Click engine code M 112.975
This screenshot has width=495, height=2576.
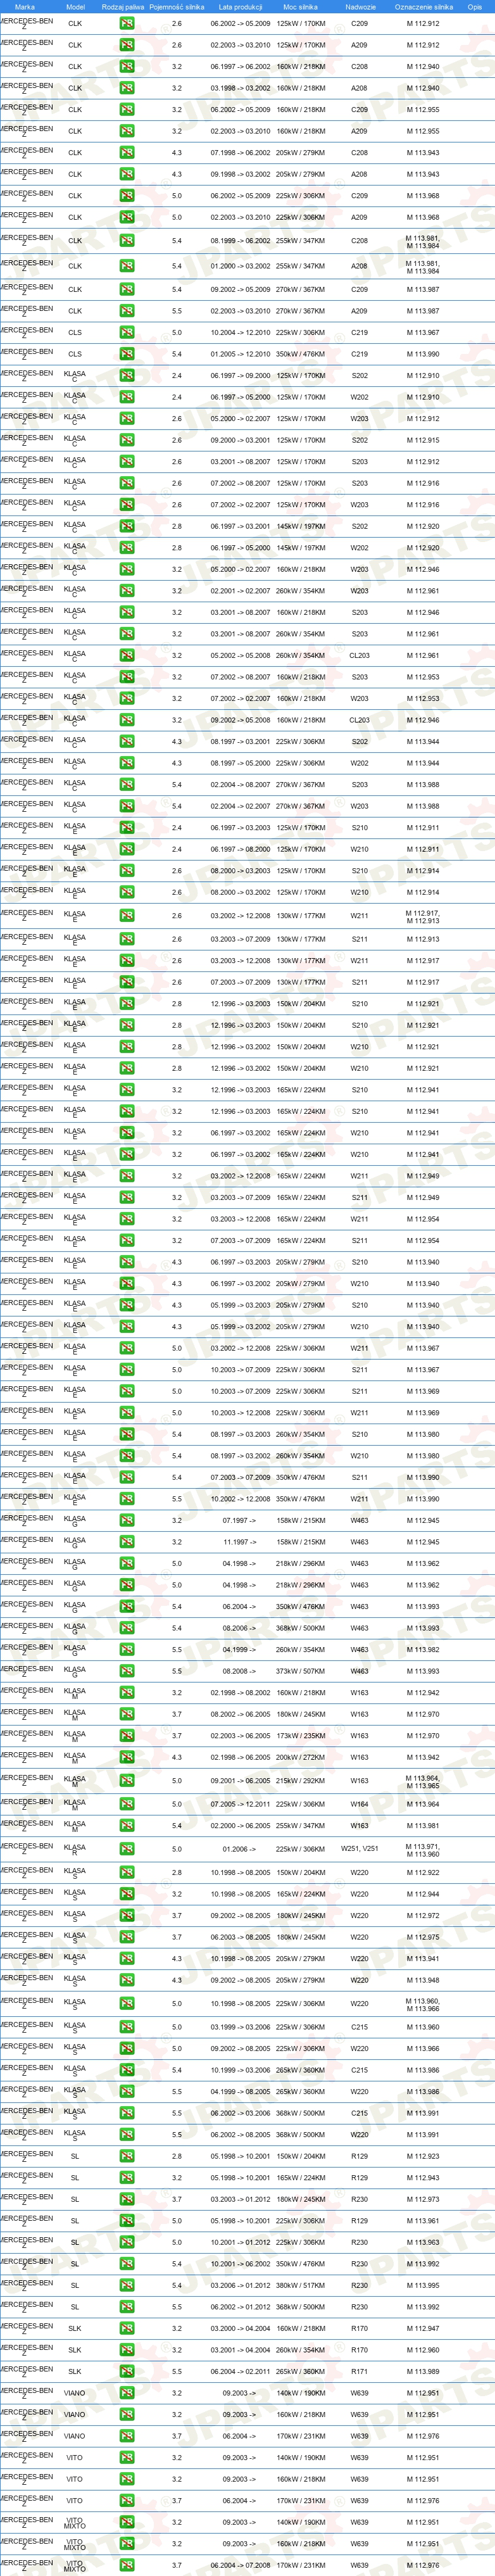tap(423, 1937)
